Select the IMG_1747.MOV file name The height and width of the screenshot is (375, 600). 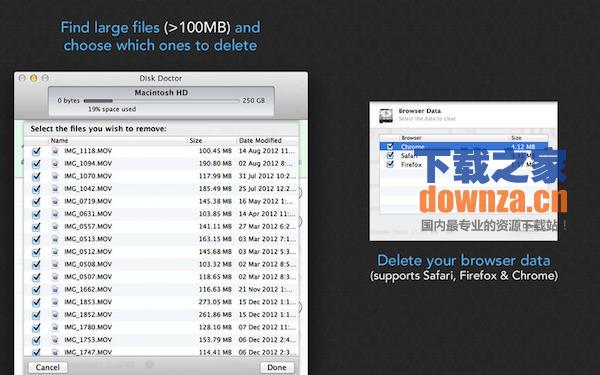point(88,352)
